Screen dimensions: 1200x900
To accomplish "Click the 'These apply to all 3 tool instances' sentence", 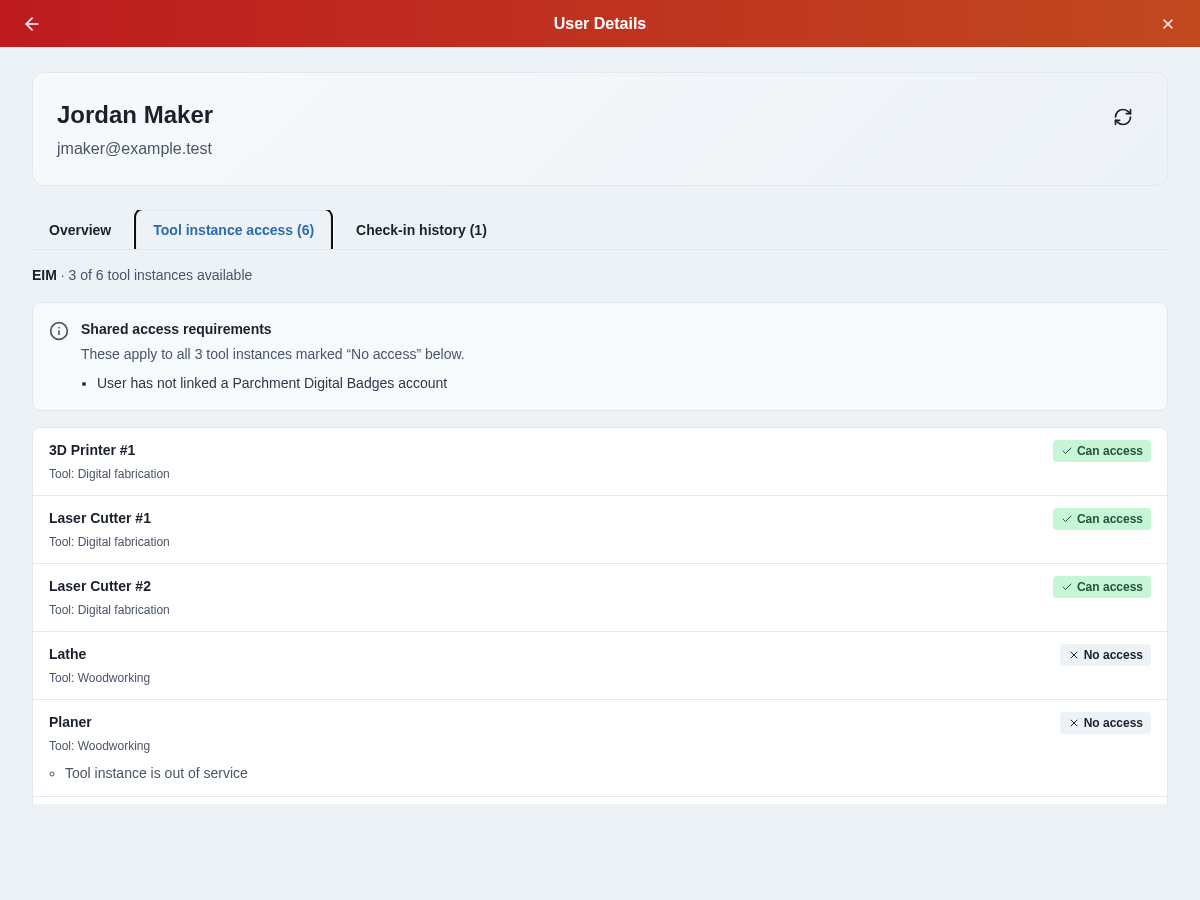I will pos(273,354).
